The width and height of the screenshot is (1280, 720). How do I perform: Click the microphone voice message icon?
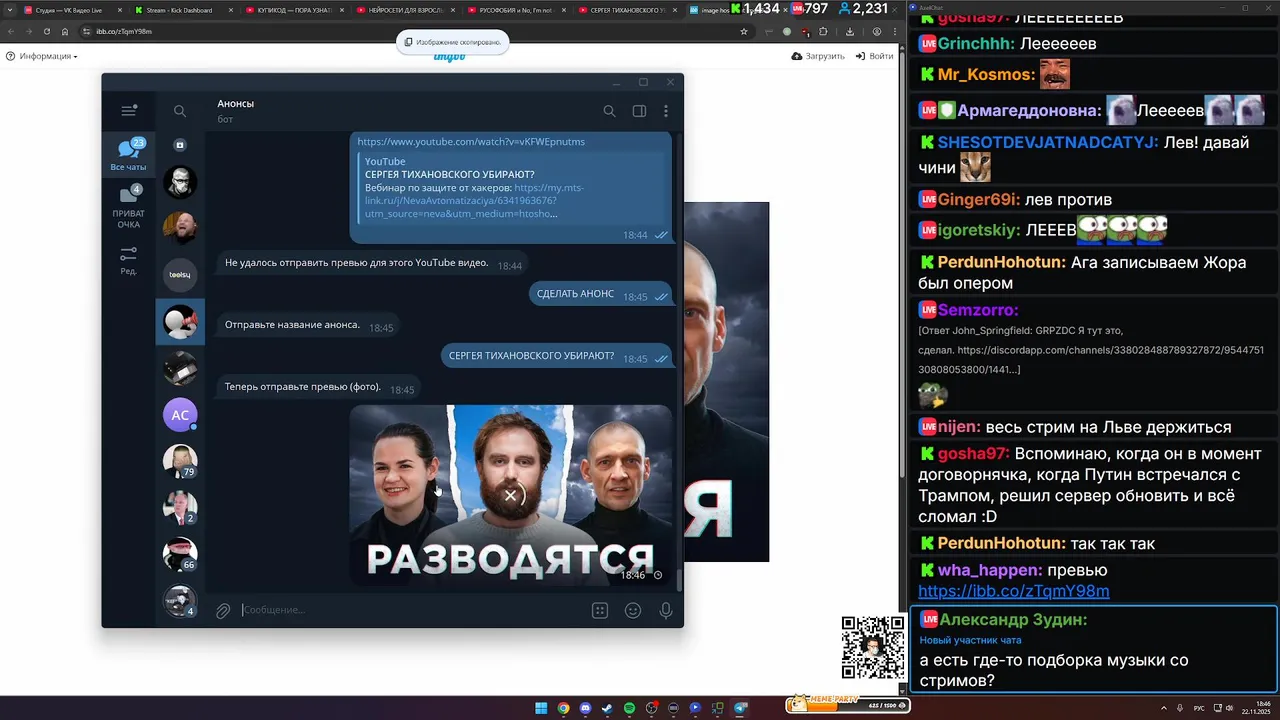(x=666, y=610)
